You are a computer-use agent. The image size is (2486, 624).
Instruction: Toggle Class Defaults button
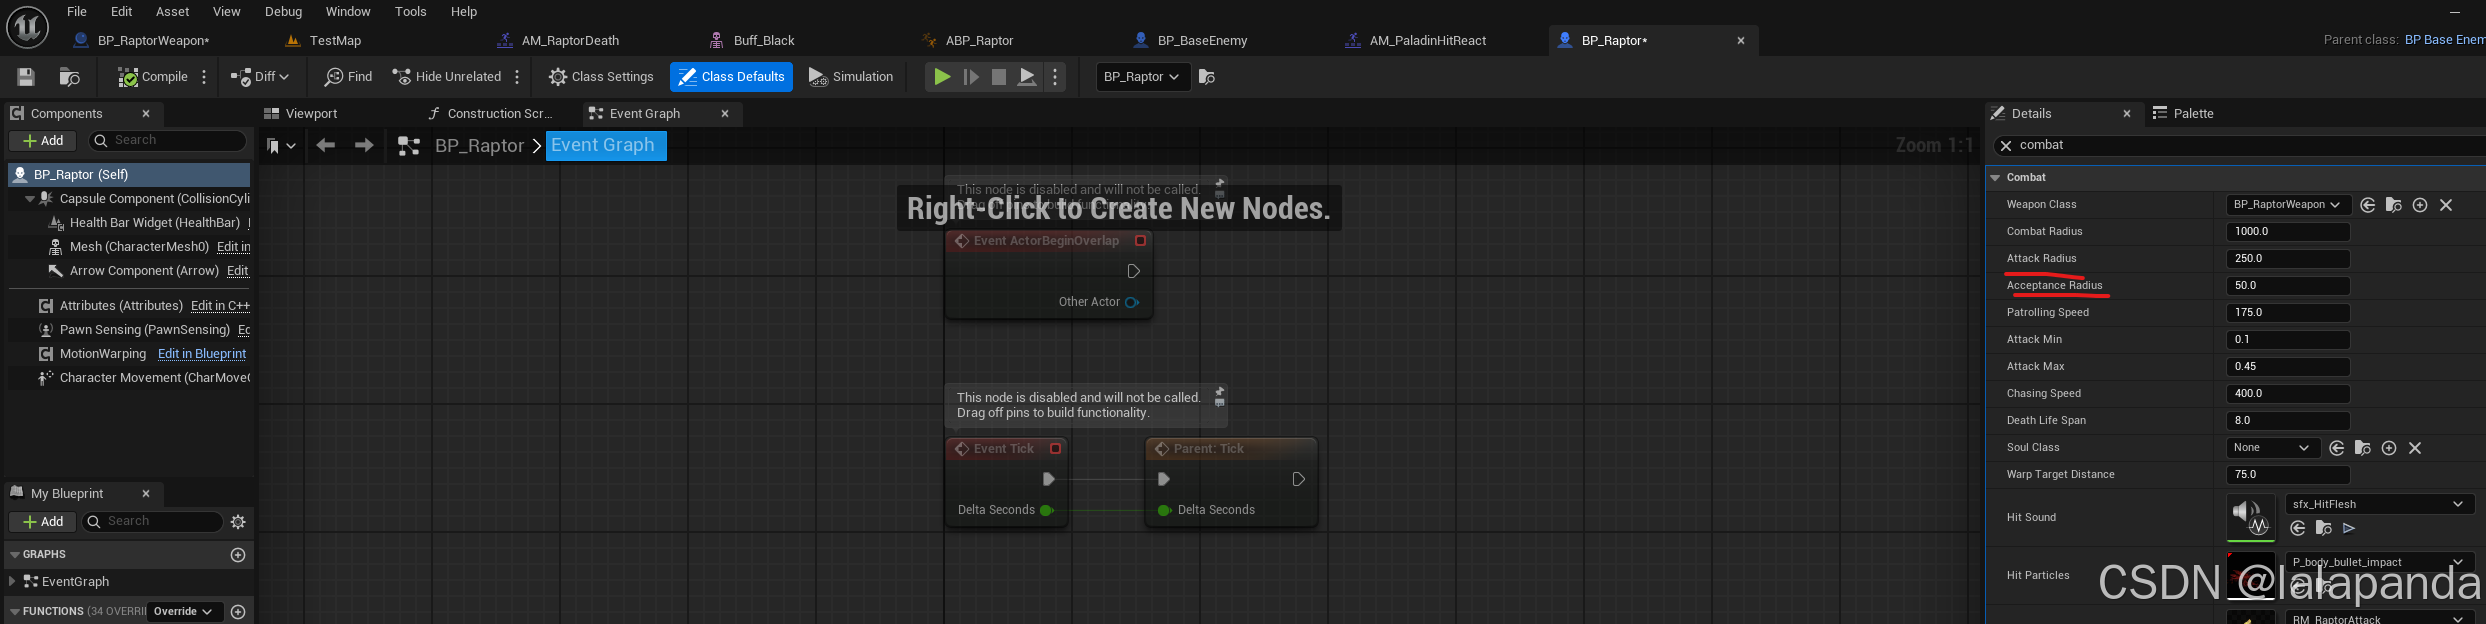point(731,77)
